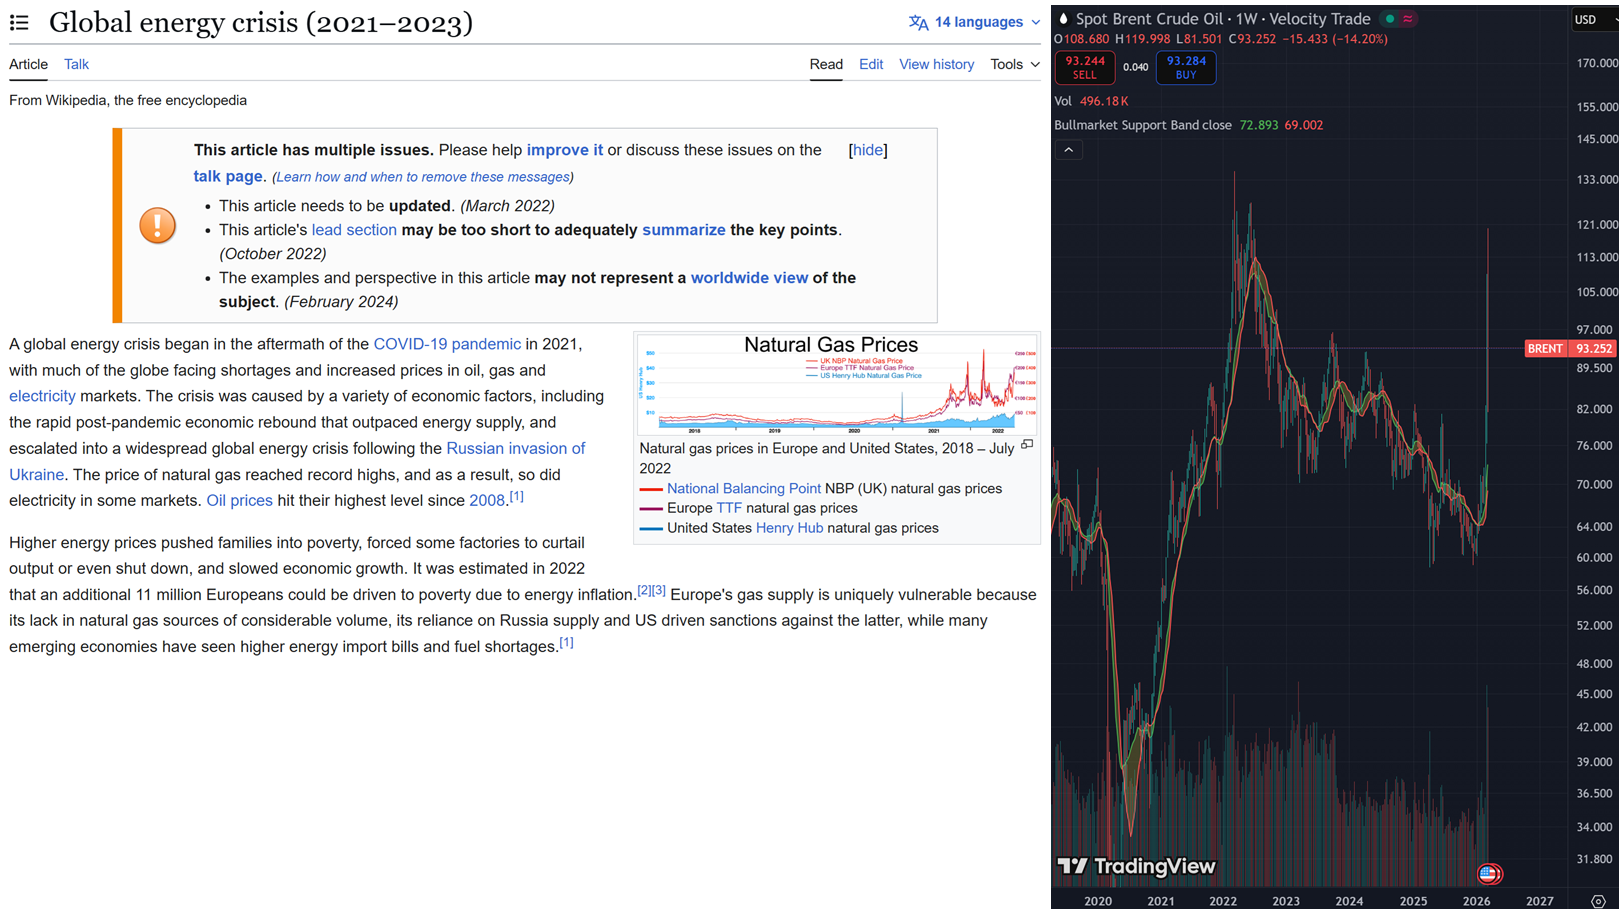Click the US flag event icon on timeline

pyautogui.click(x=1489, y=874)
